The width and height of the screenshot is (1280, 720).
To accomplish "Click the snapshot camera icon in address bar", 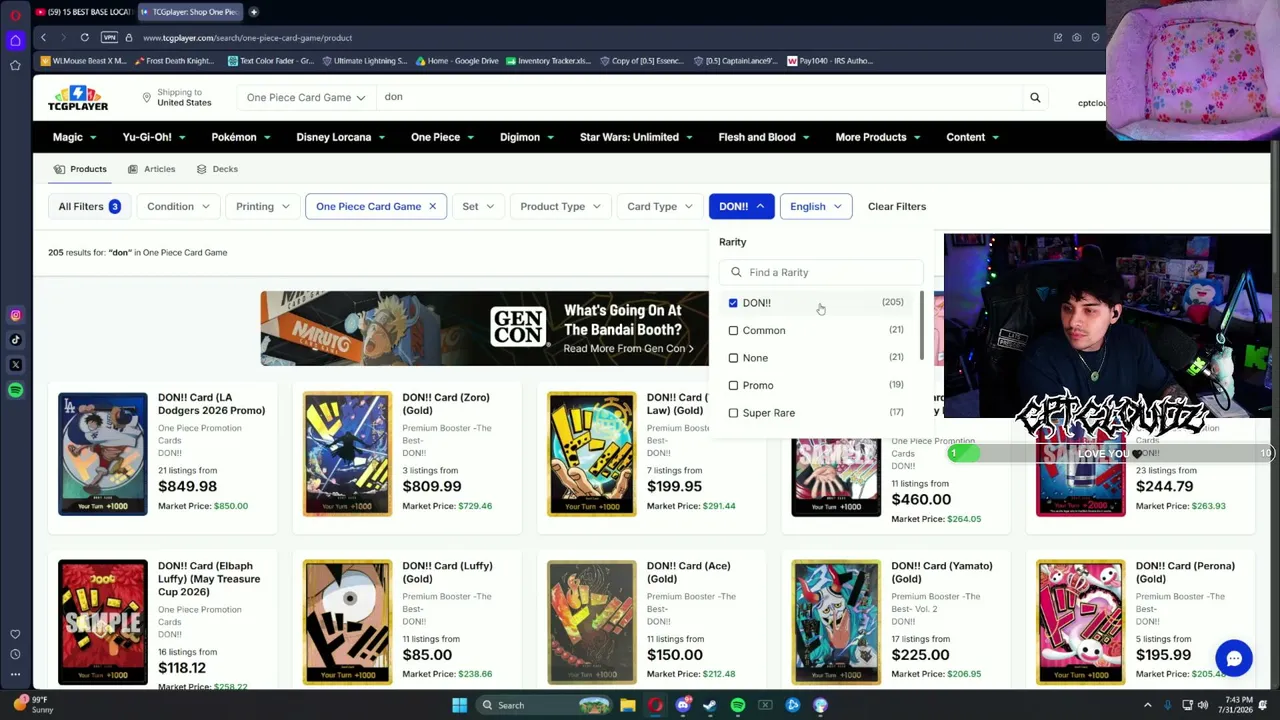I will 1077,38.
